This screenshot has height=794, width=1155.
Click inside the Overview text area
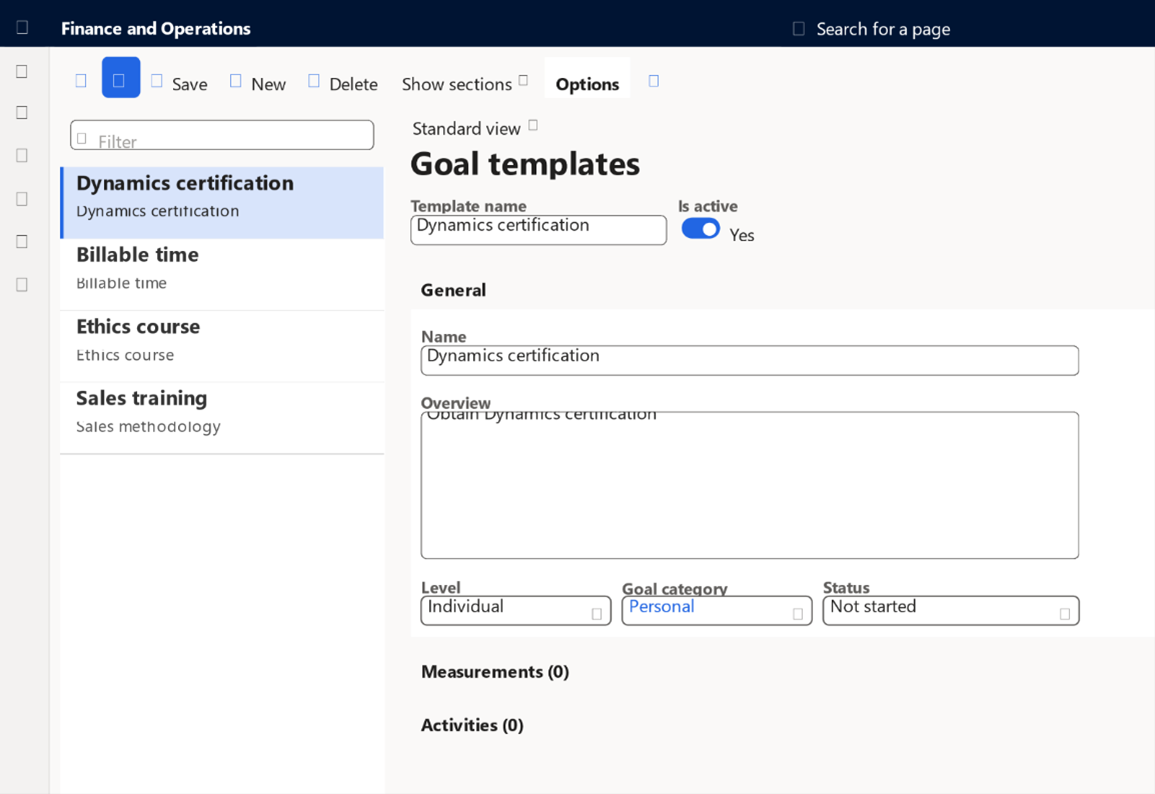[750, 485]
